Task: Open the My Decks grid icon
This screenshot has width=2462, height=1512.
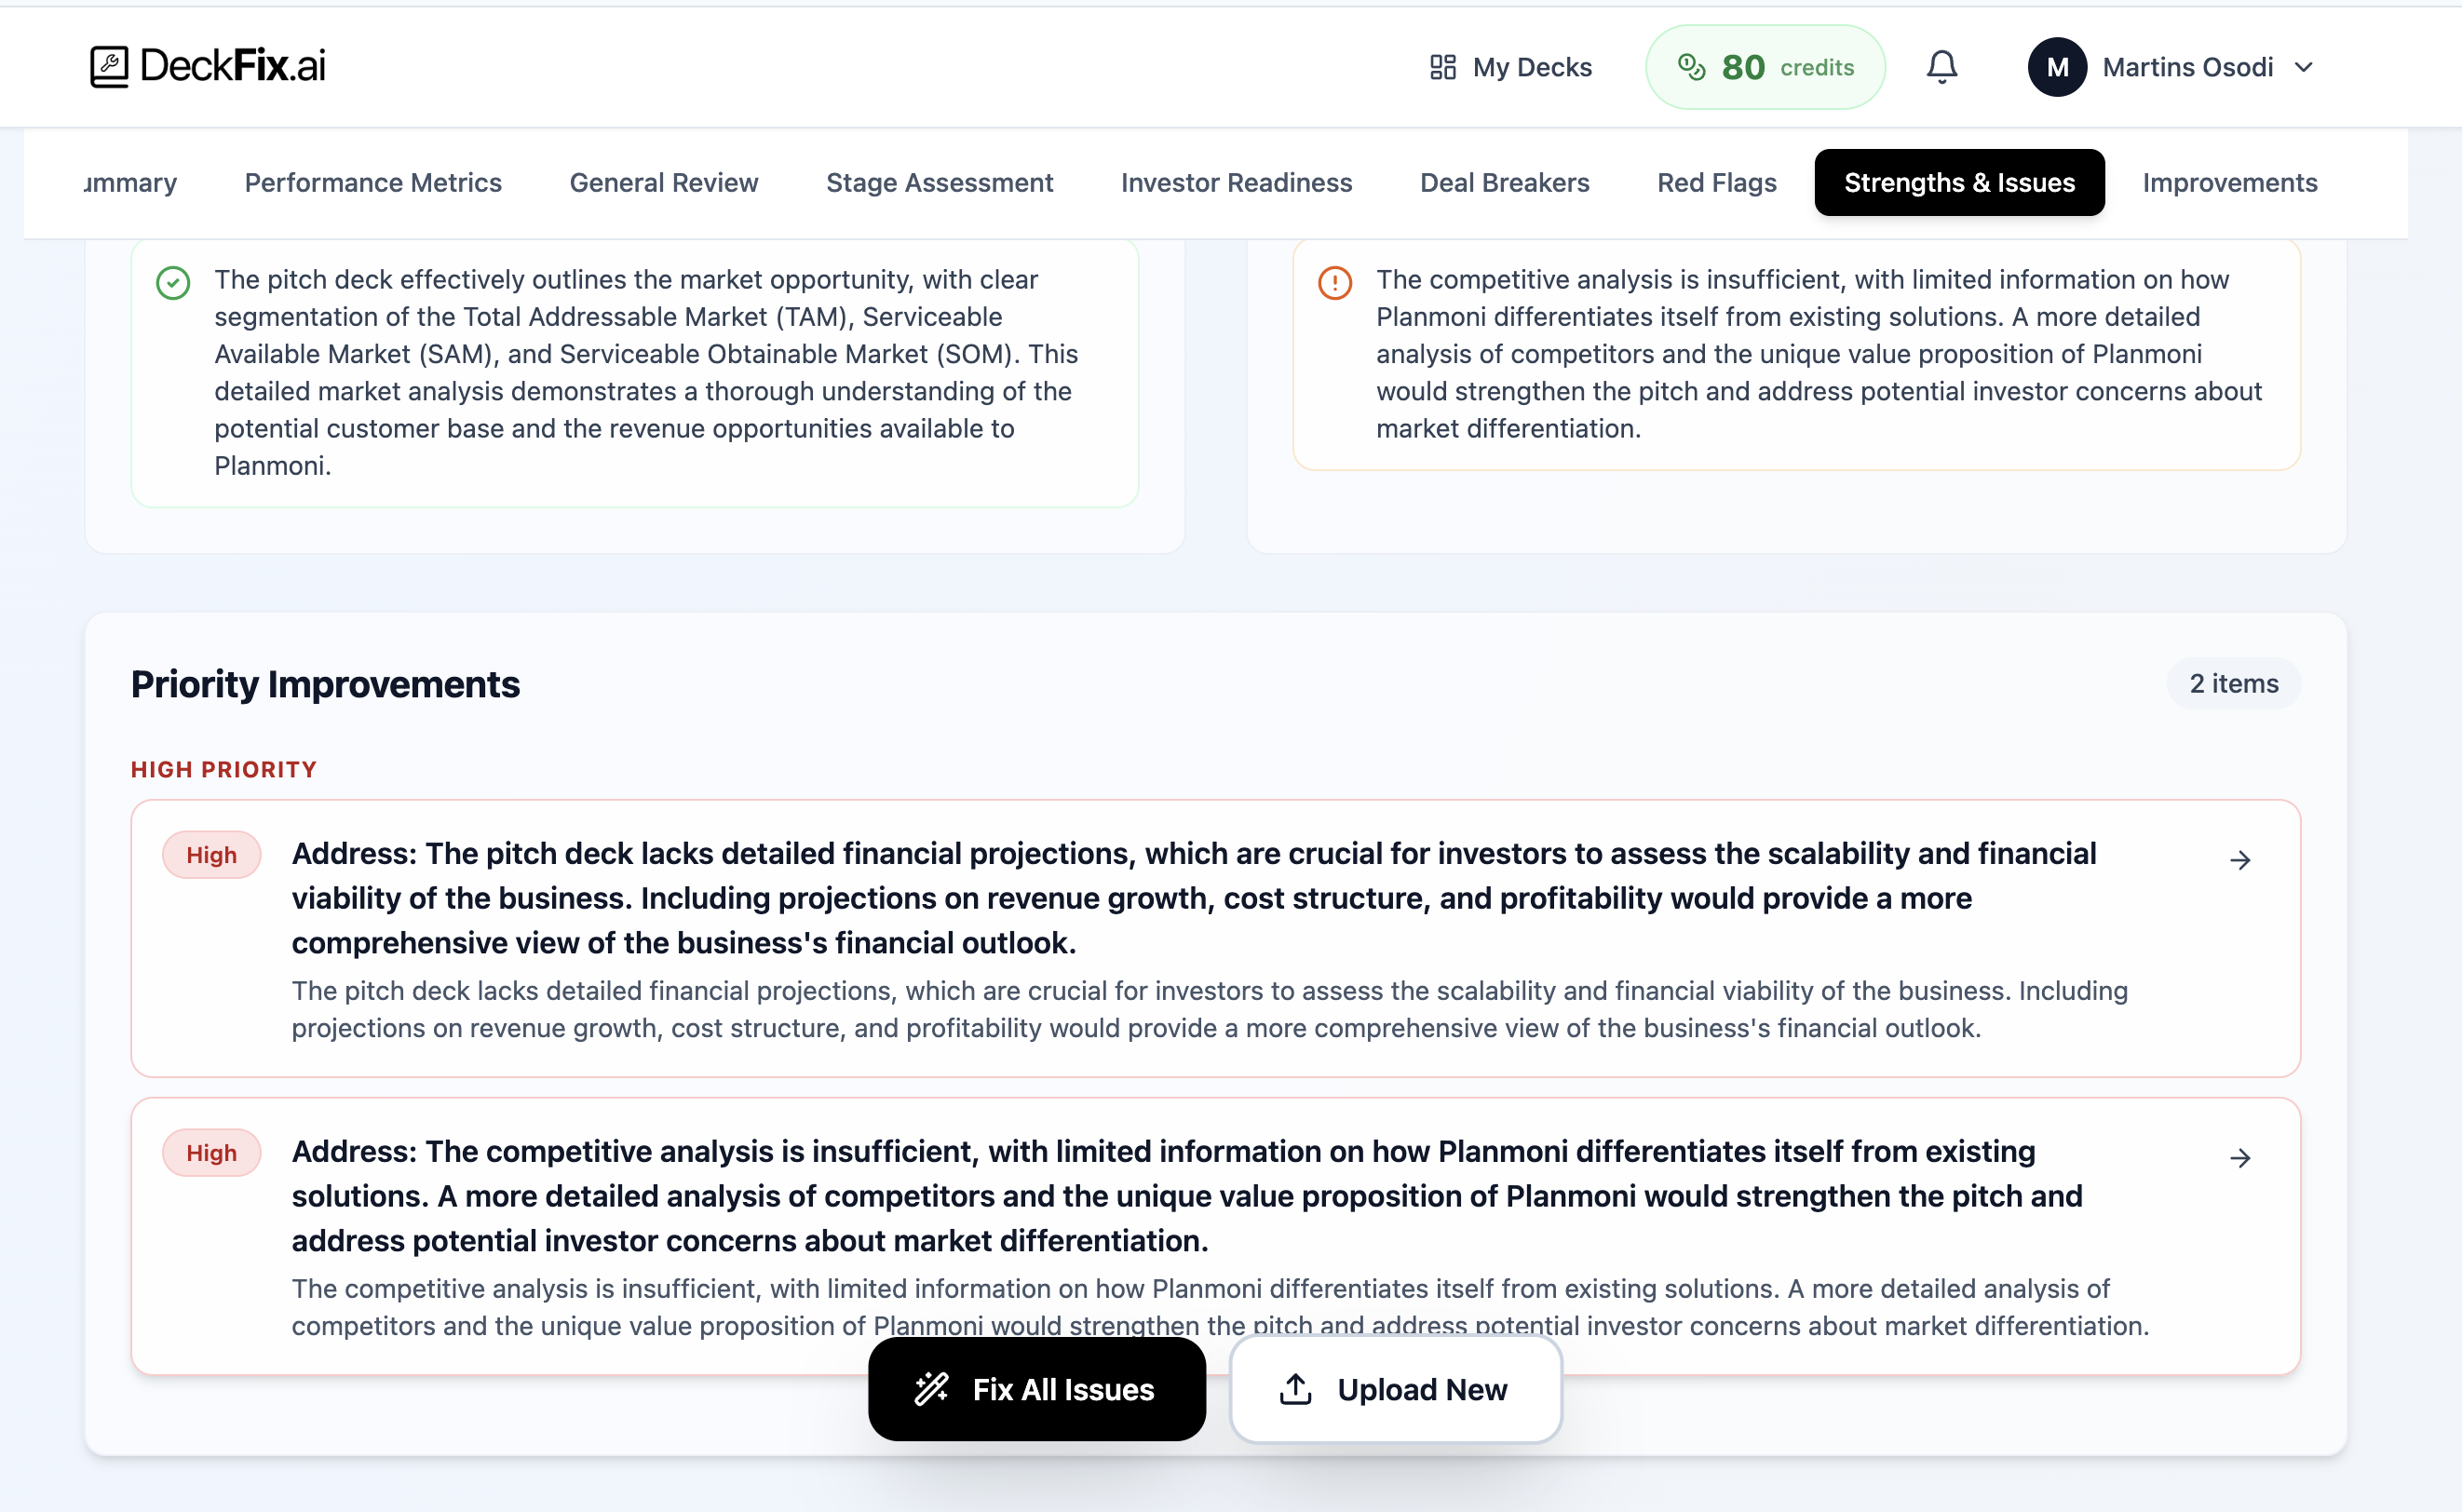Action: tap(1442, 66)
